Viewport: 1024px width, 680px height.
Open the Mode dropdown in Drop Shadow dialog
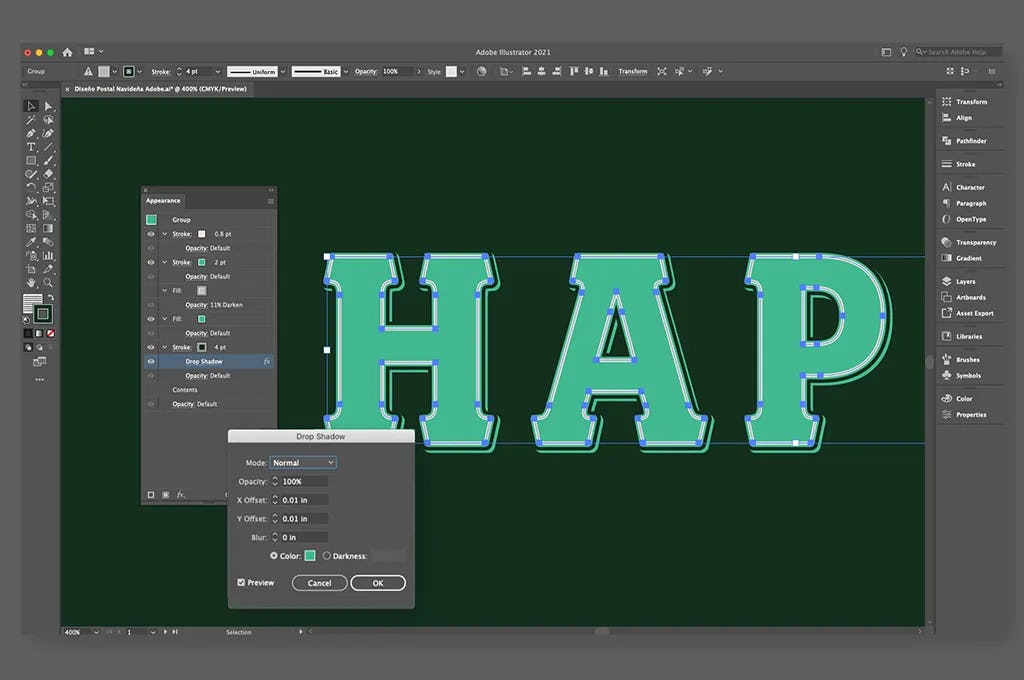coord(303,462)
